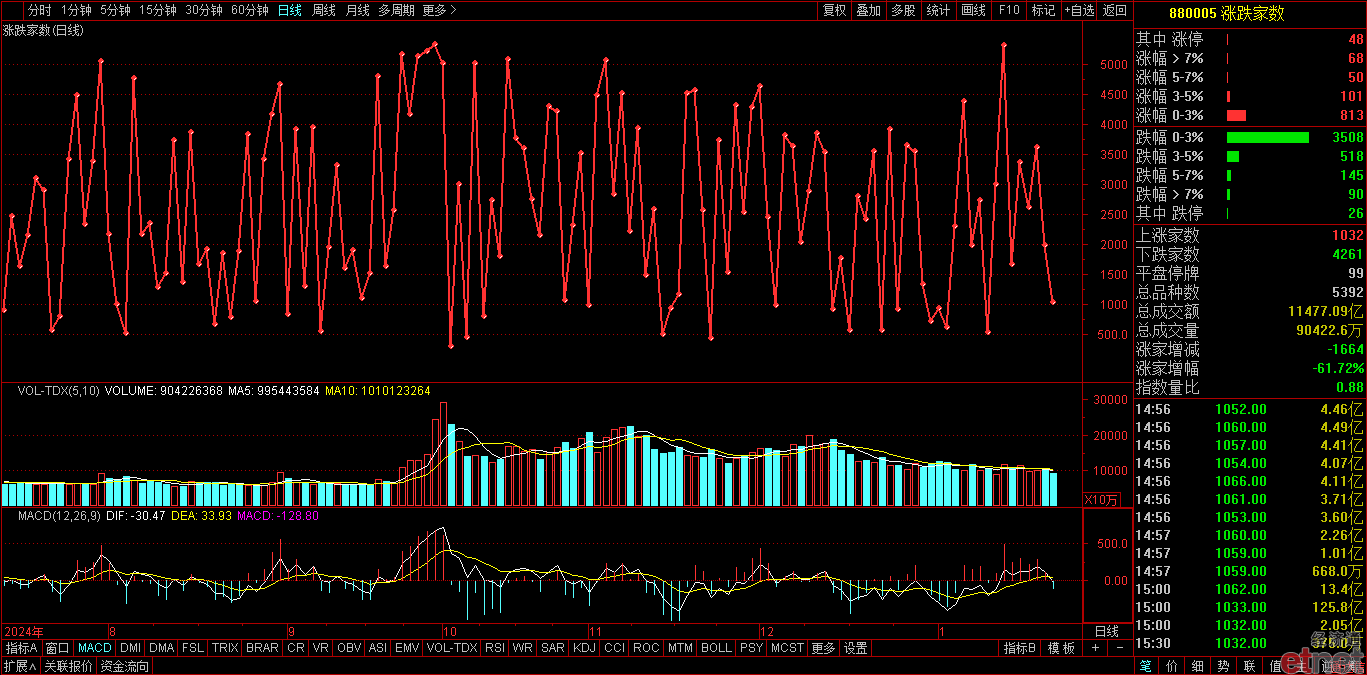1367x675 pixels.
Task: Select the MCST indicator tab
Action: point(787,648)
